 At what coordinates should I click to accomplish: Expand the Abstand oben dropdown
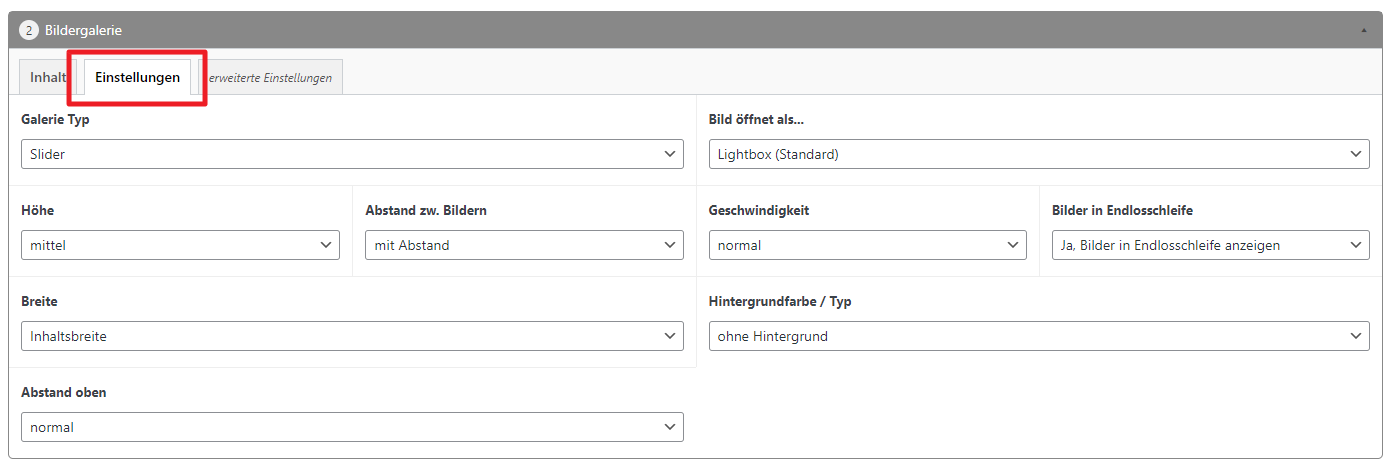tap(351, 427)
